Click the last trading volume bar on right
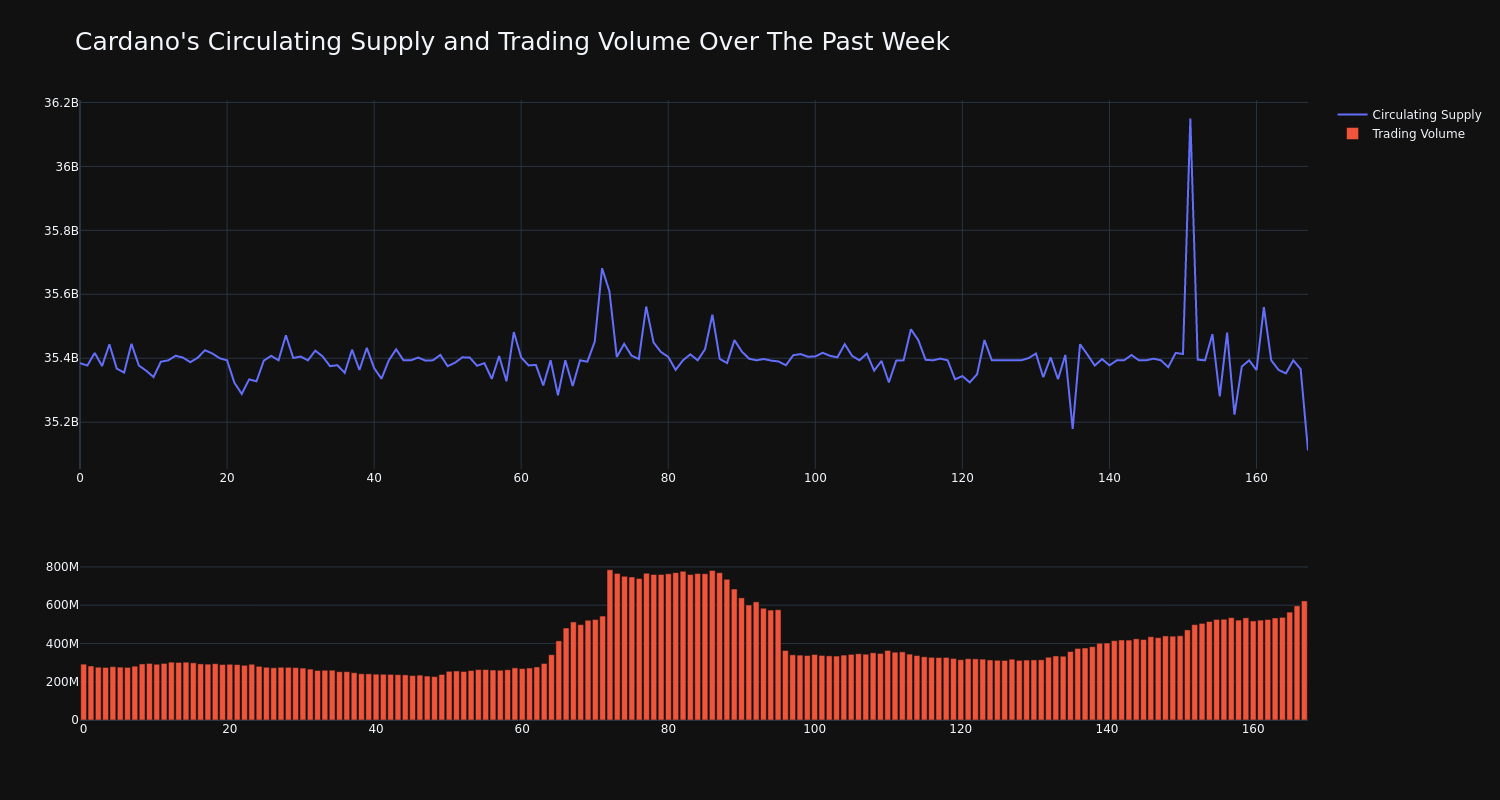Image resolution: width=1500 pixels, height=800 pixels. (x=1304, y=660)
